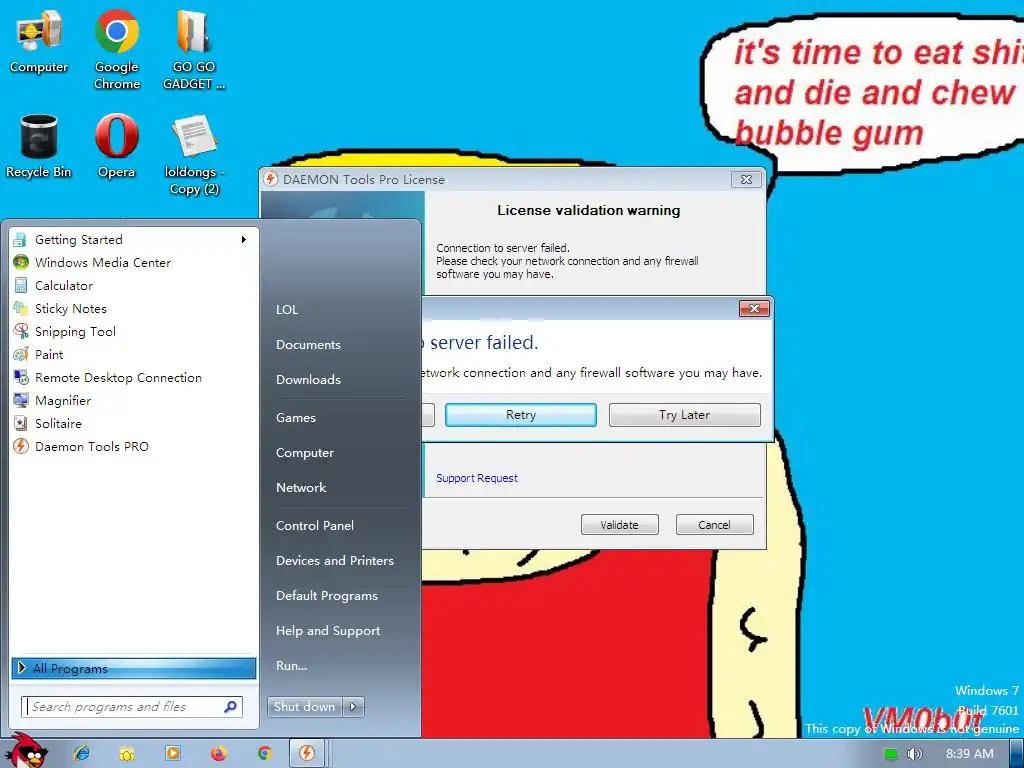The image size is (1024, 768).
Task: Click the Paint palette icon
Action: [21, 355]
